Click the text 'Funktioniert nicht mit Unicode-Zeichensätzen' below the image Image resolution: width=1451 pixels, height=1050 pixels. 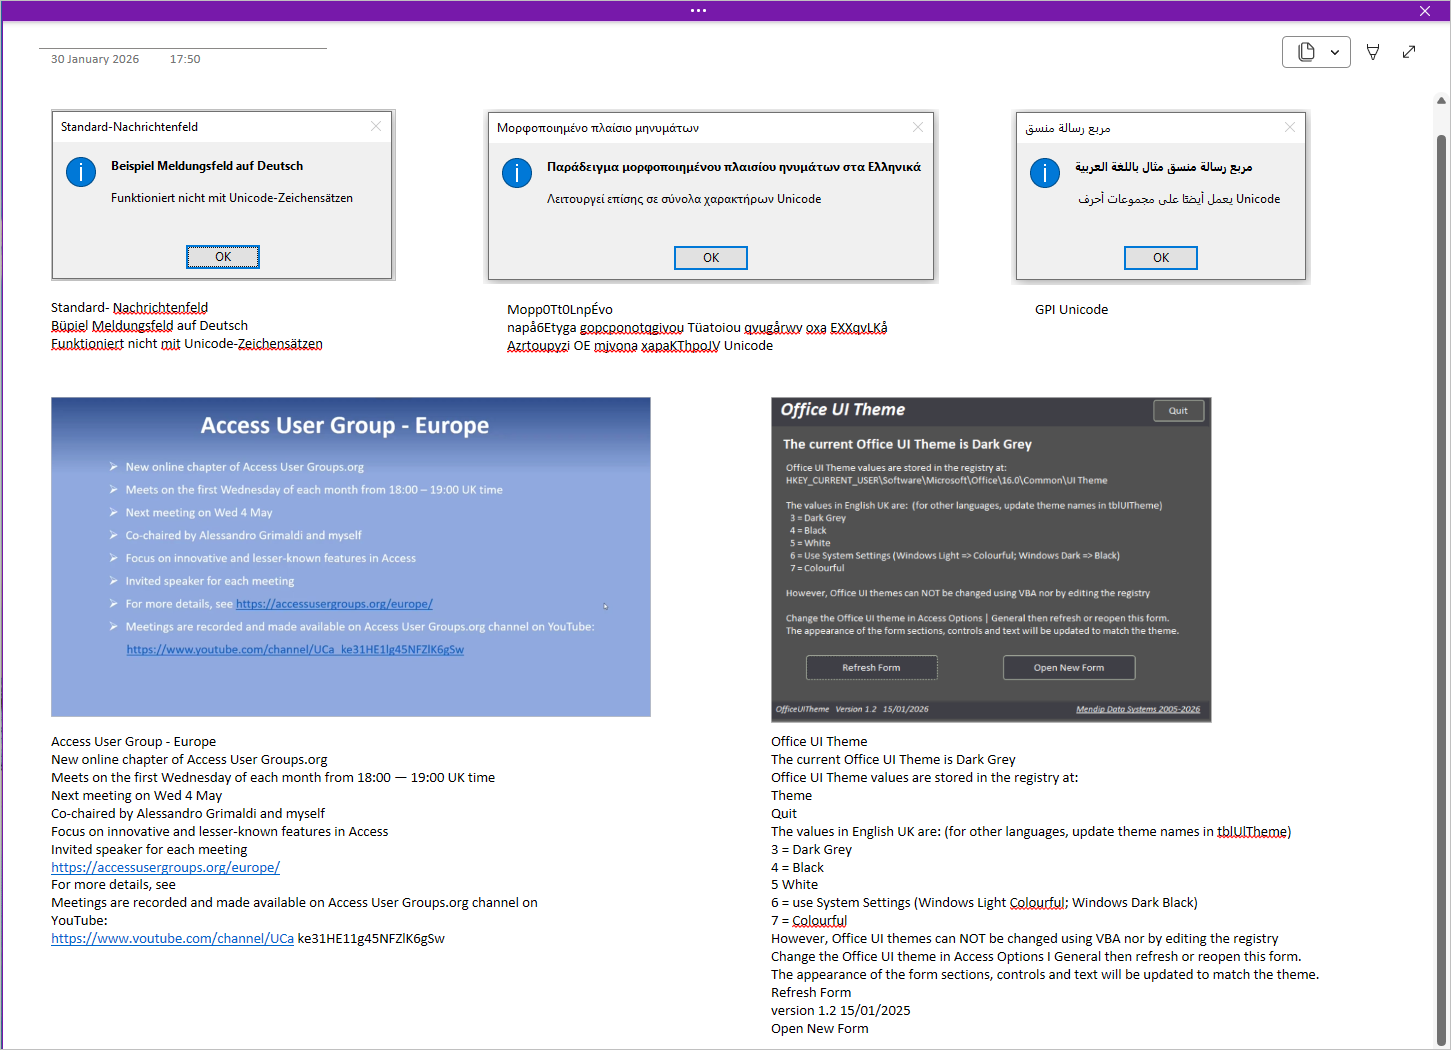(187, 343)
